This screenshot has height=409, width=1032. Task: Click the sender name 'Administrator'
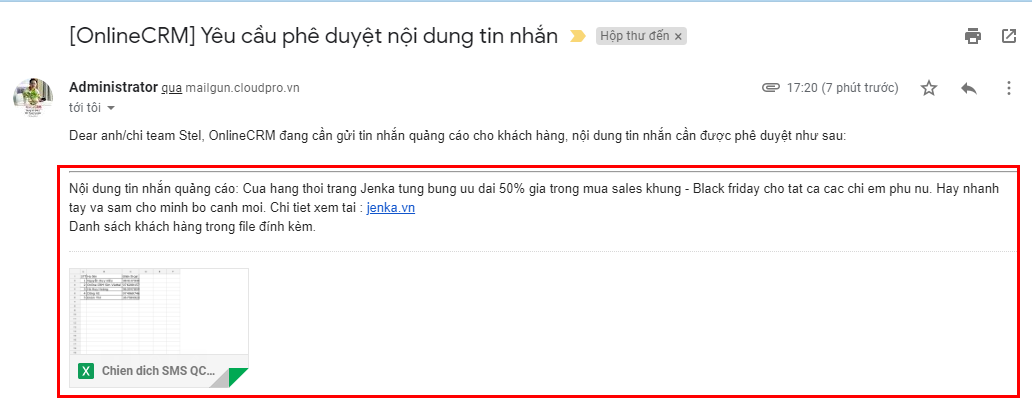113,88
